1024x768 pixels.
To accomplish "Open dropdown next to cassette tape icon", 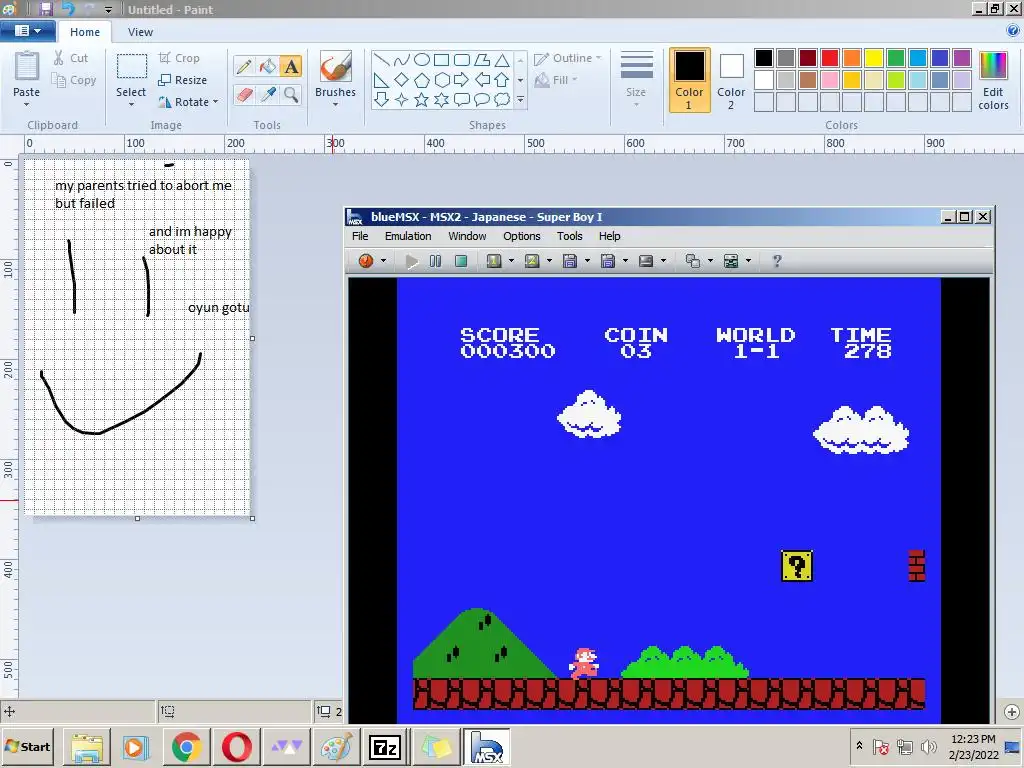I will click(x=664, y=261).
